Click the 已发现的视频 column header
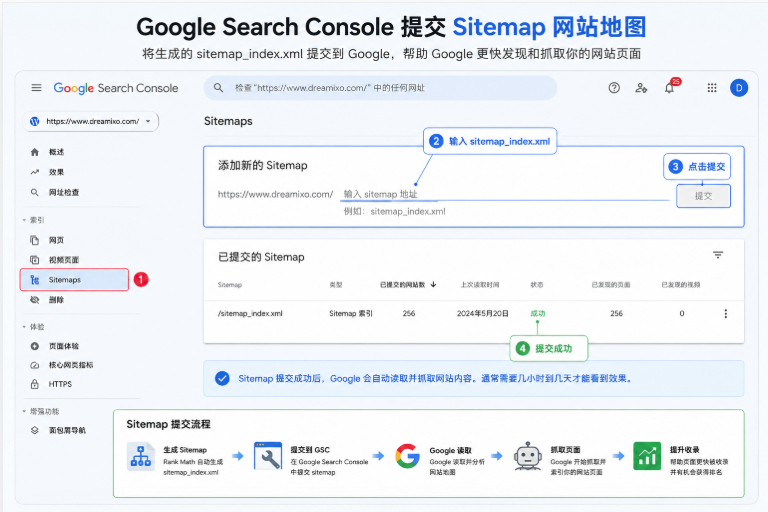The width and height of the screenshot is (768, 512). (680, 285)
